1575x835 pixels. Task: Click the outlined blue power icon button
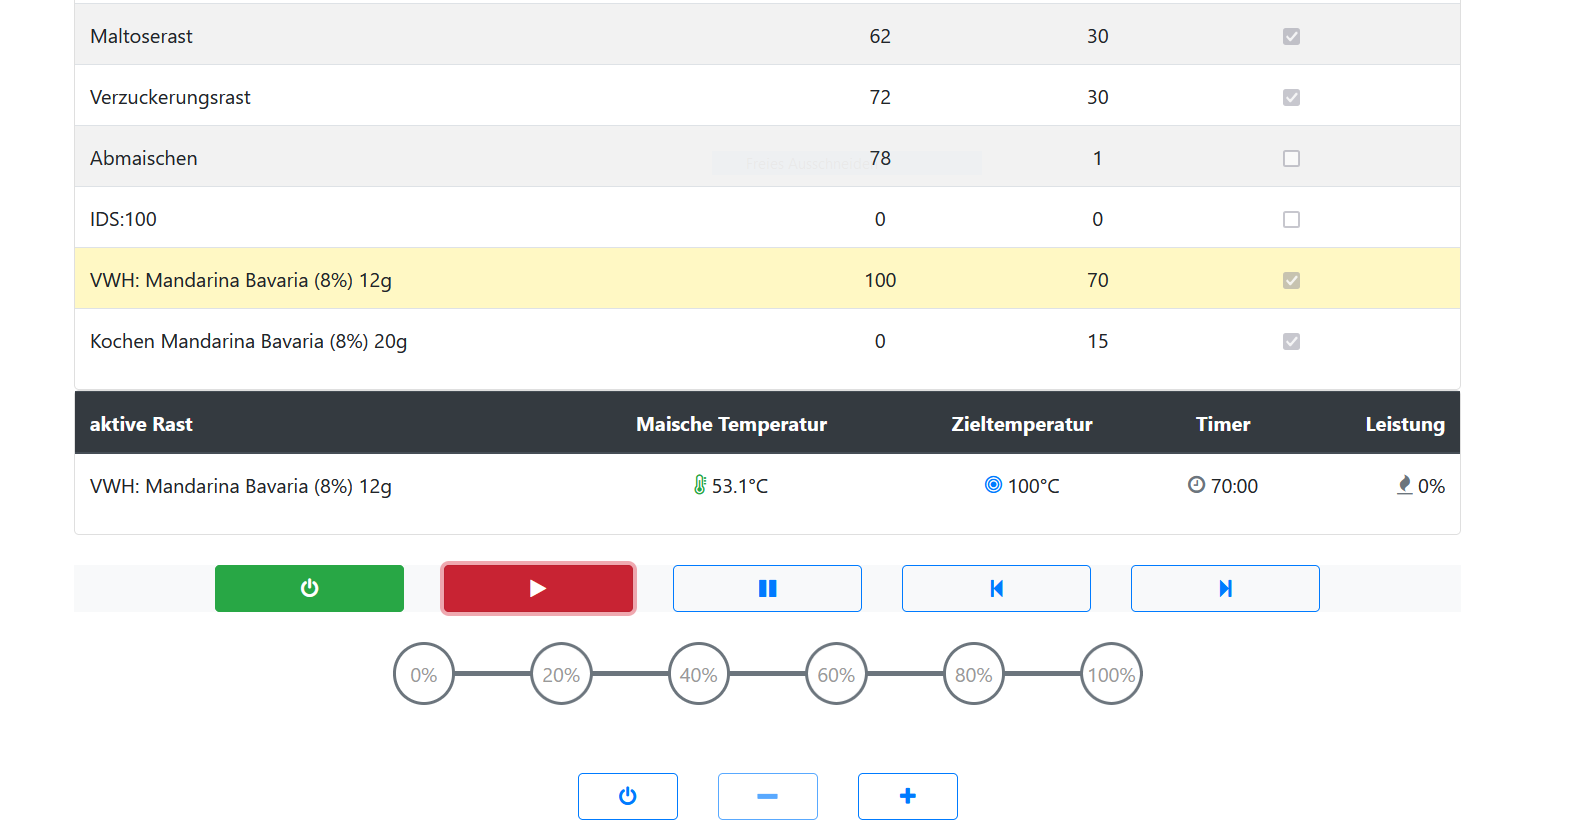coord(627,796)
